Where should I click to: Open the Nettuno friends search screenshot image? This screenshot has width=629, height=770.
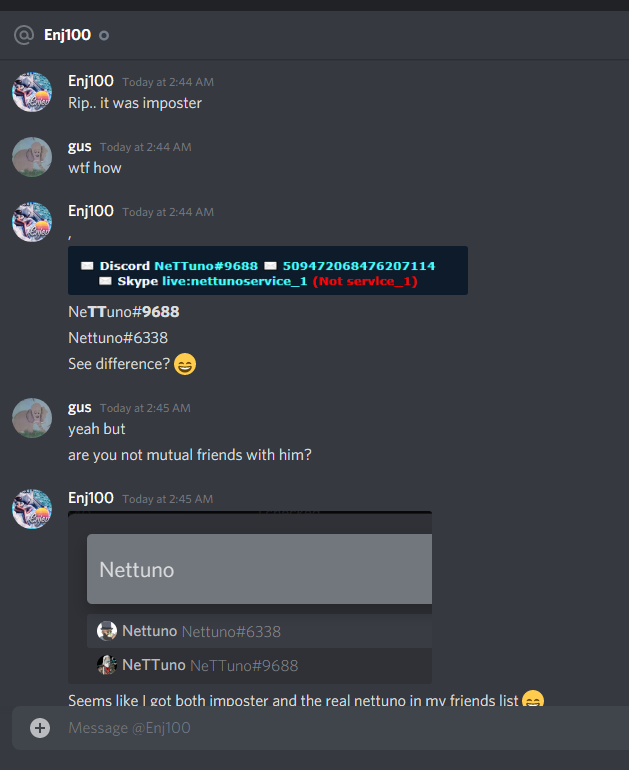tap(250, 597)
